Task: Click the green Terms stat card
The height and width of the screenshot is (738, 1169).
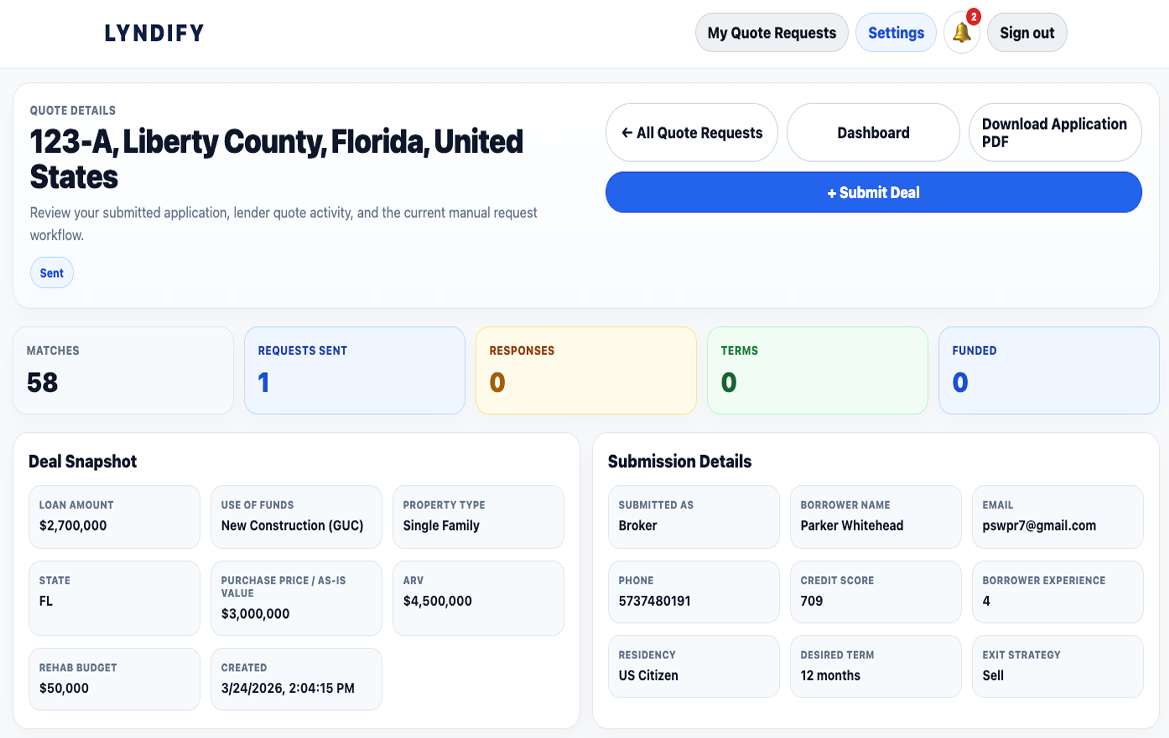Action: (817, 370)
